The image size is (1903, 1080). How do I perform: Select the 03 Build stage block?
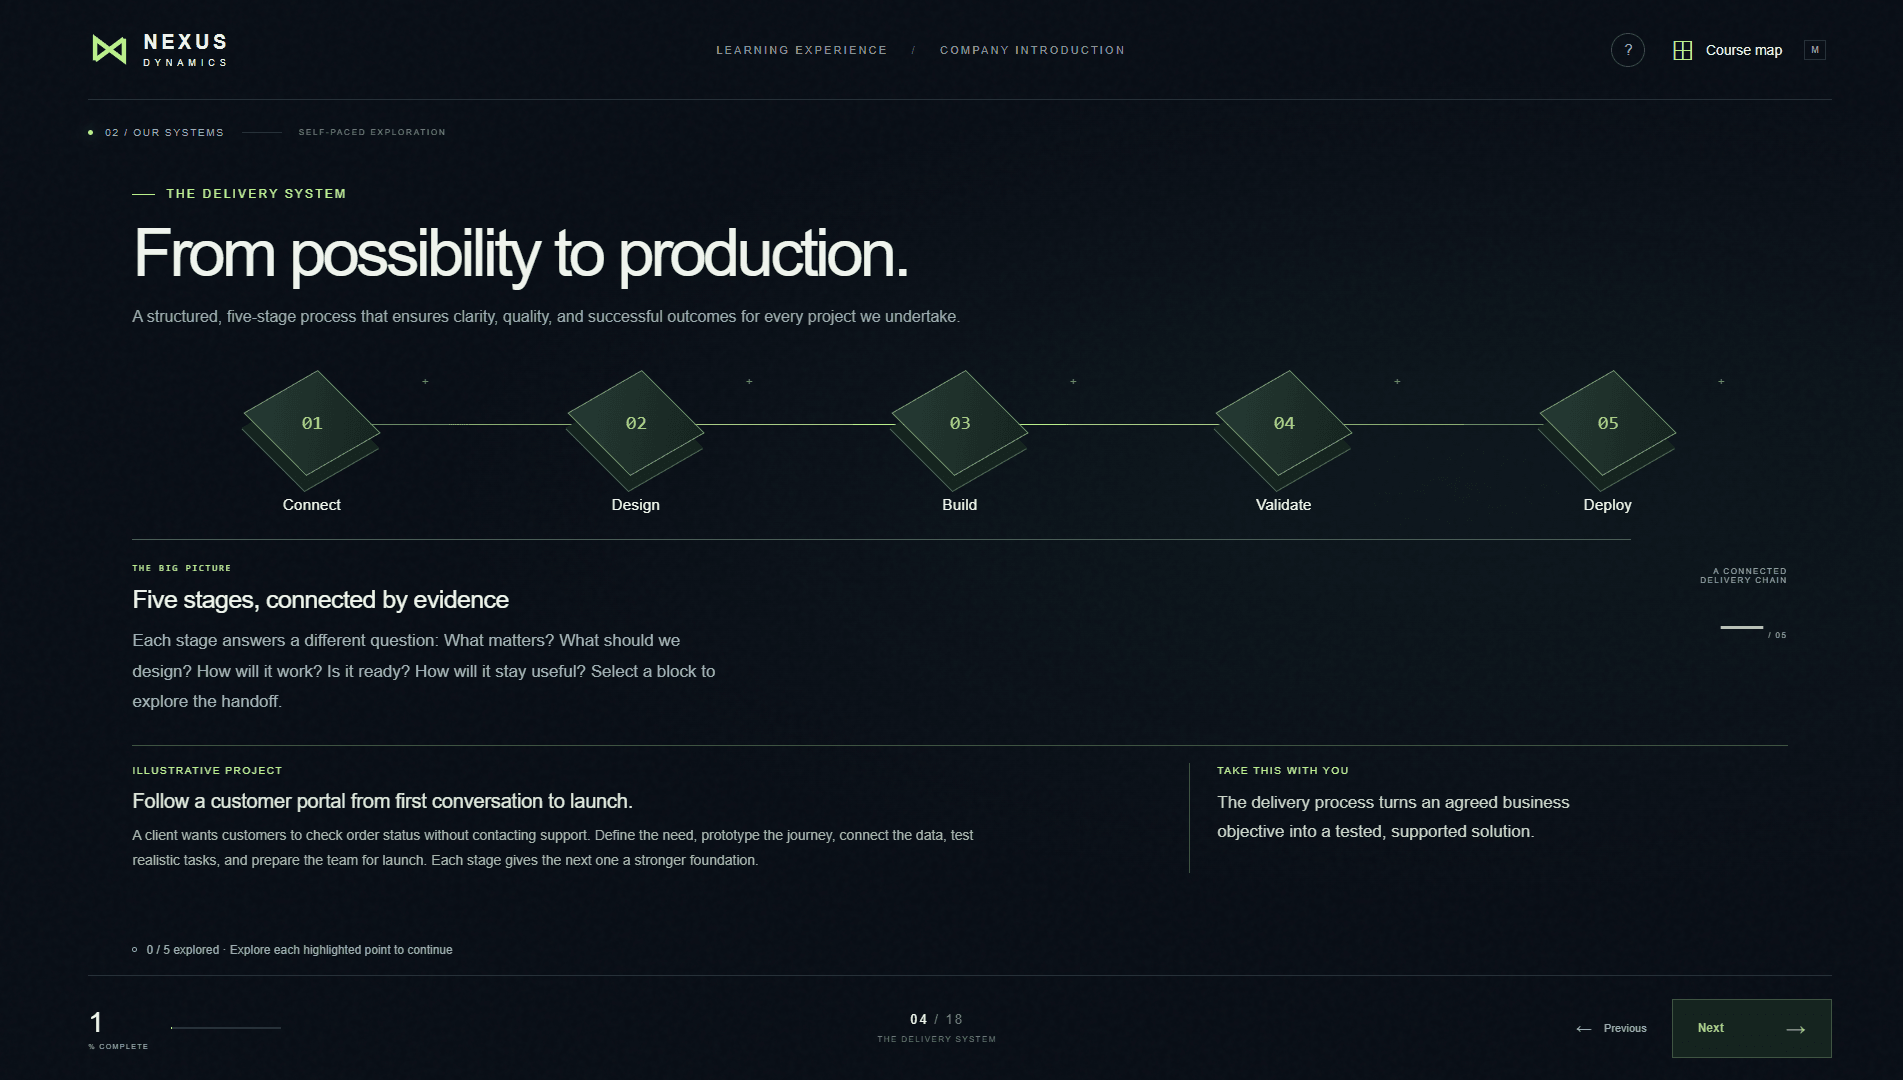pyautogui.click(x=960, y=424)
